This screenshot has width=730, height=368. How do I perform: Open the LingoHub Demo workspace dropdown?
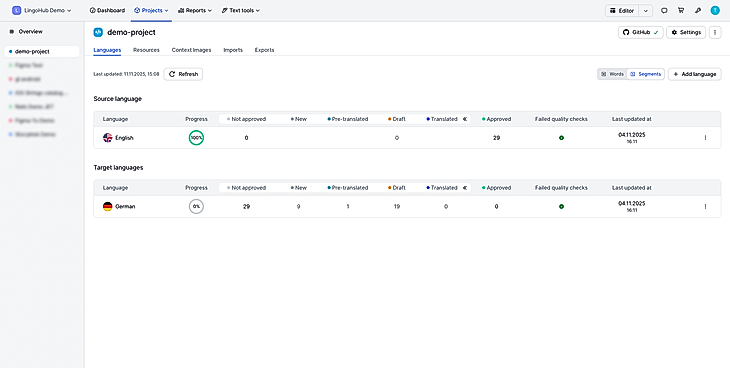41,10
